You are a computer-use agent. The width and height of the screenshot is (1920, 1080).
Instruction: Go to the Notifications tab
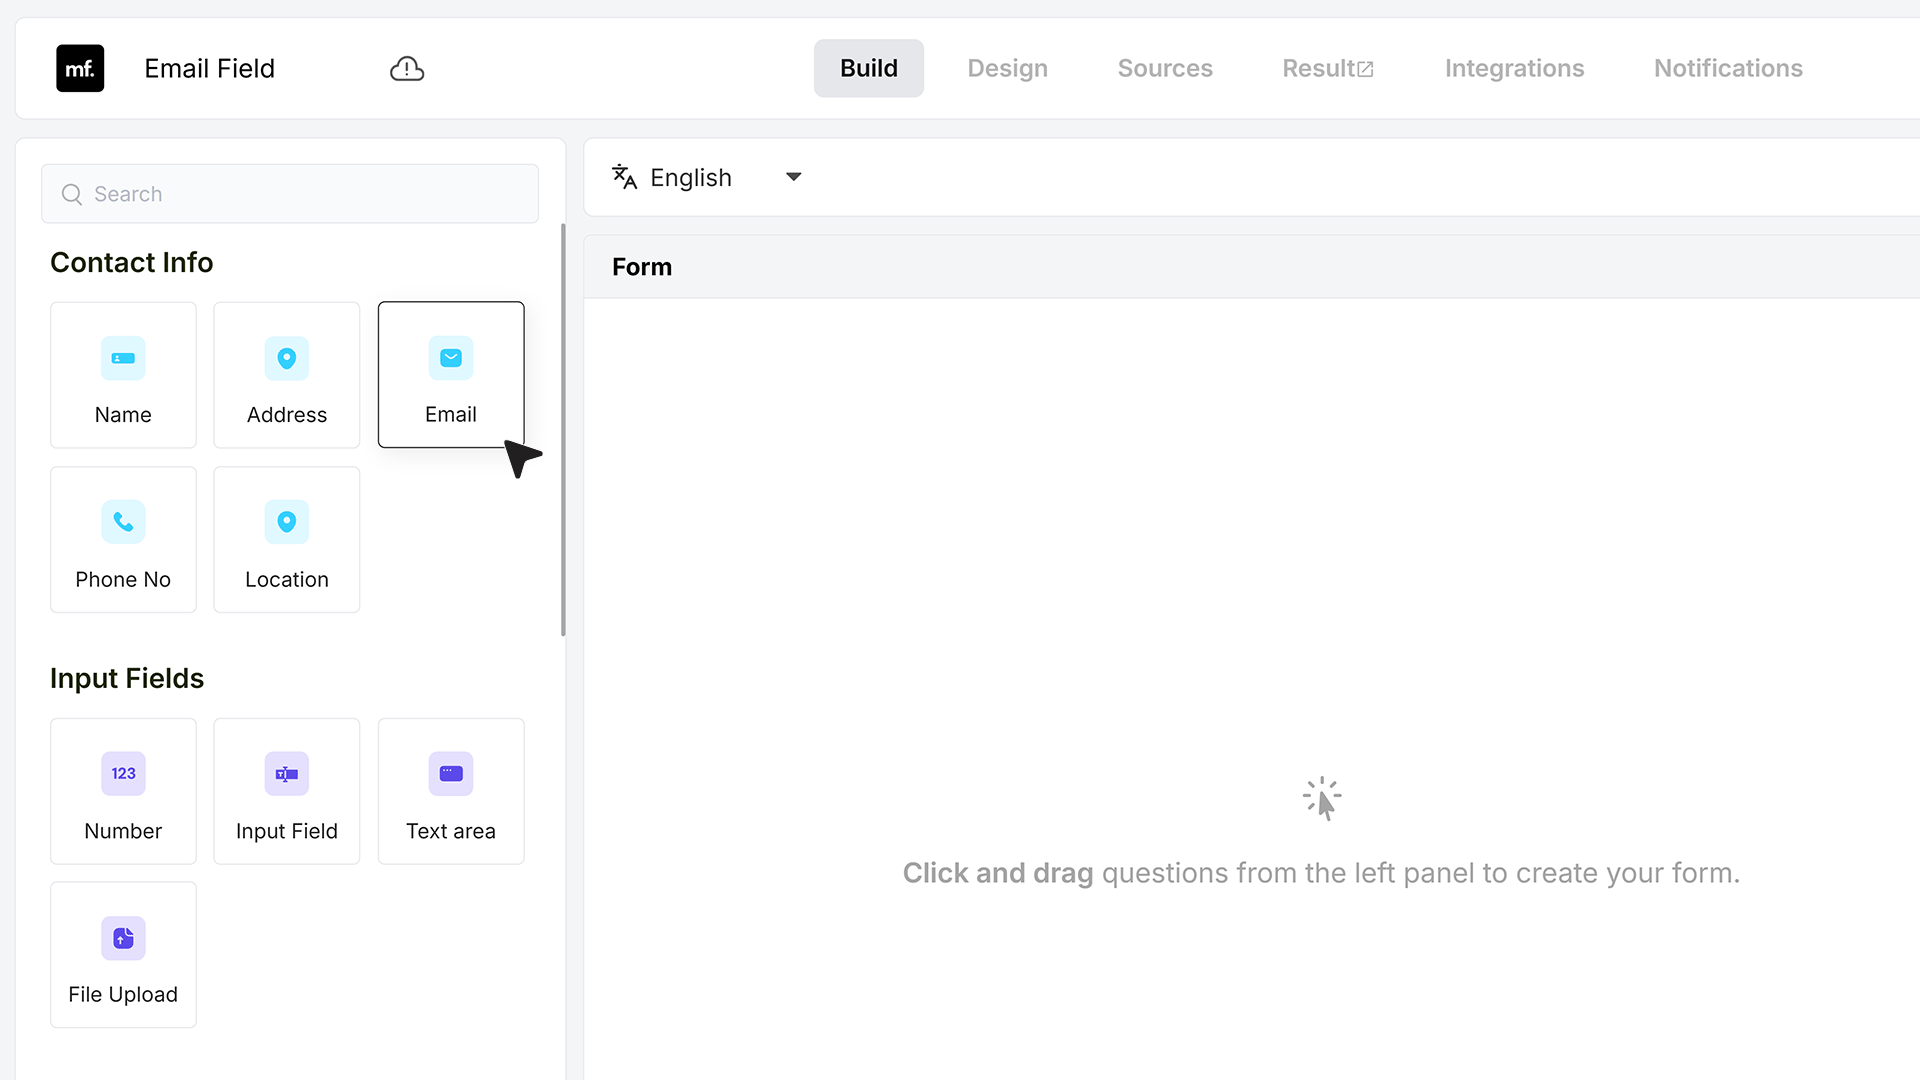(1728, 68)
